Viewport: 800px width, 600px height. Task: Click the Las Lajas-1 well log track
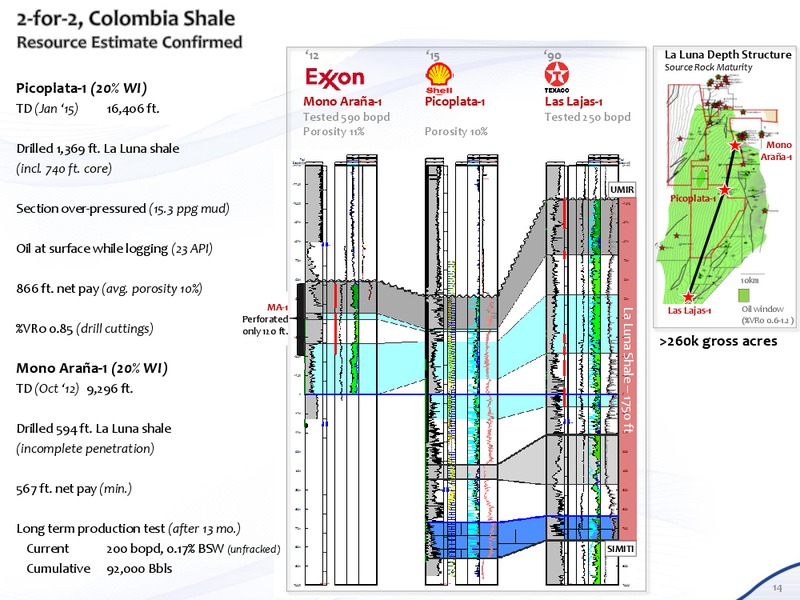coord(582,370)
